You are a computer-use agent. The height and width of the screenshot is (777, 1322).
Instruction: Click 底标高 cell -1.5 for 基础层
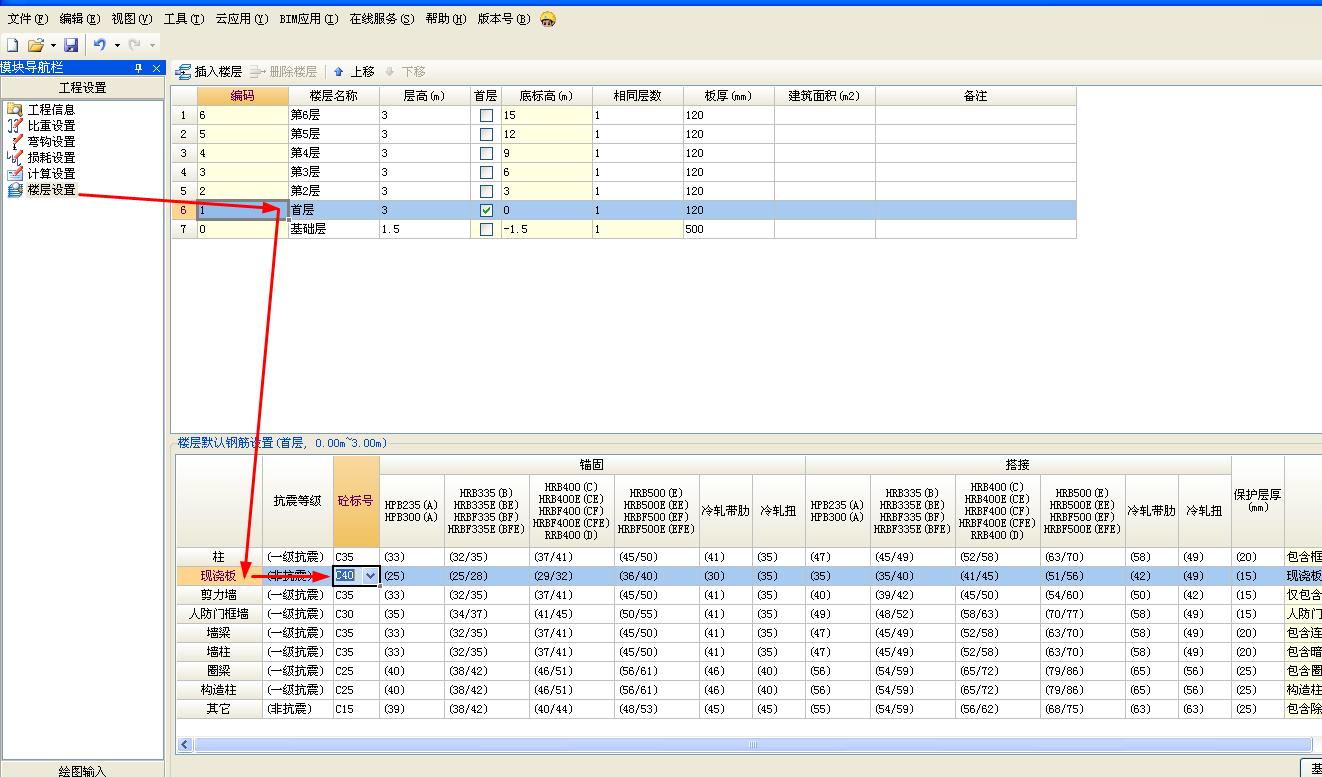pyautogui.click(x=546, y=230)
